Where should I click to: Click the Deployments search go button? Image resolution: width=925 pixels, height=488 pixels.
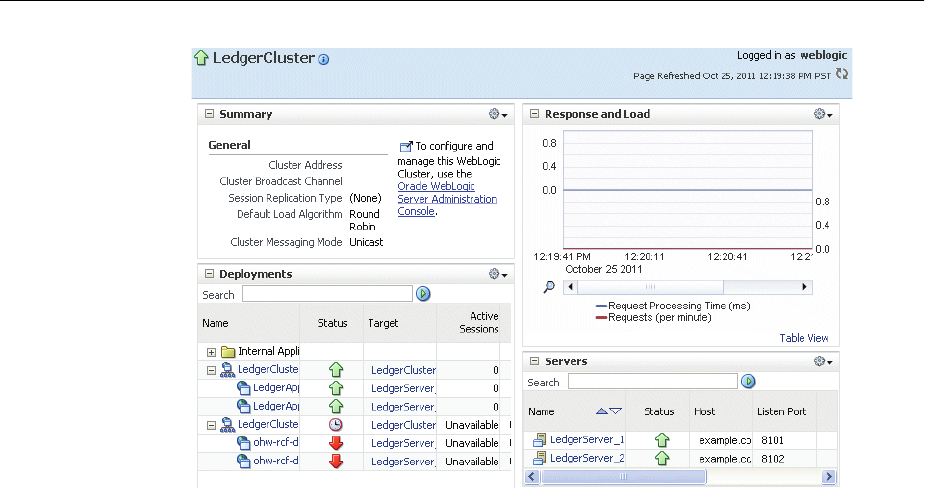coord(423,294)
